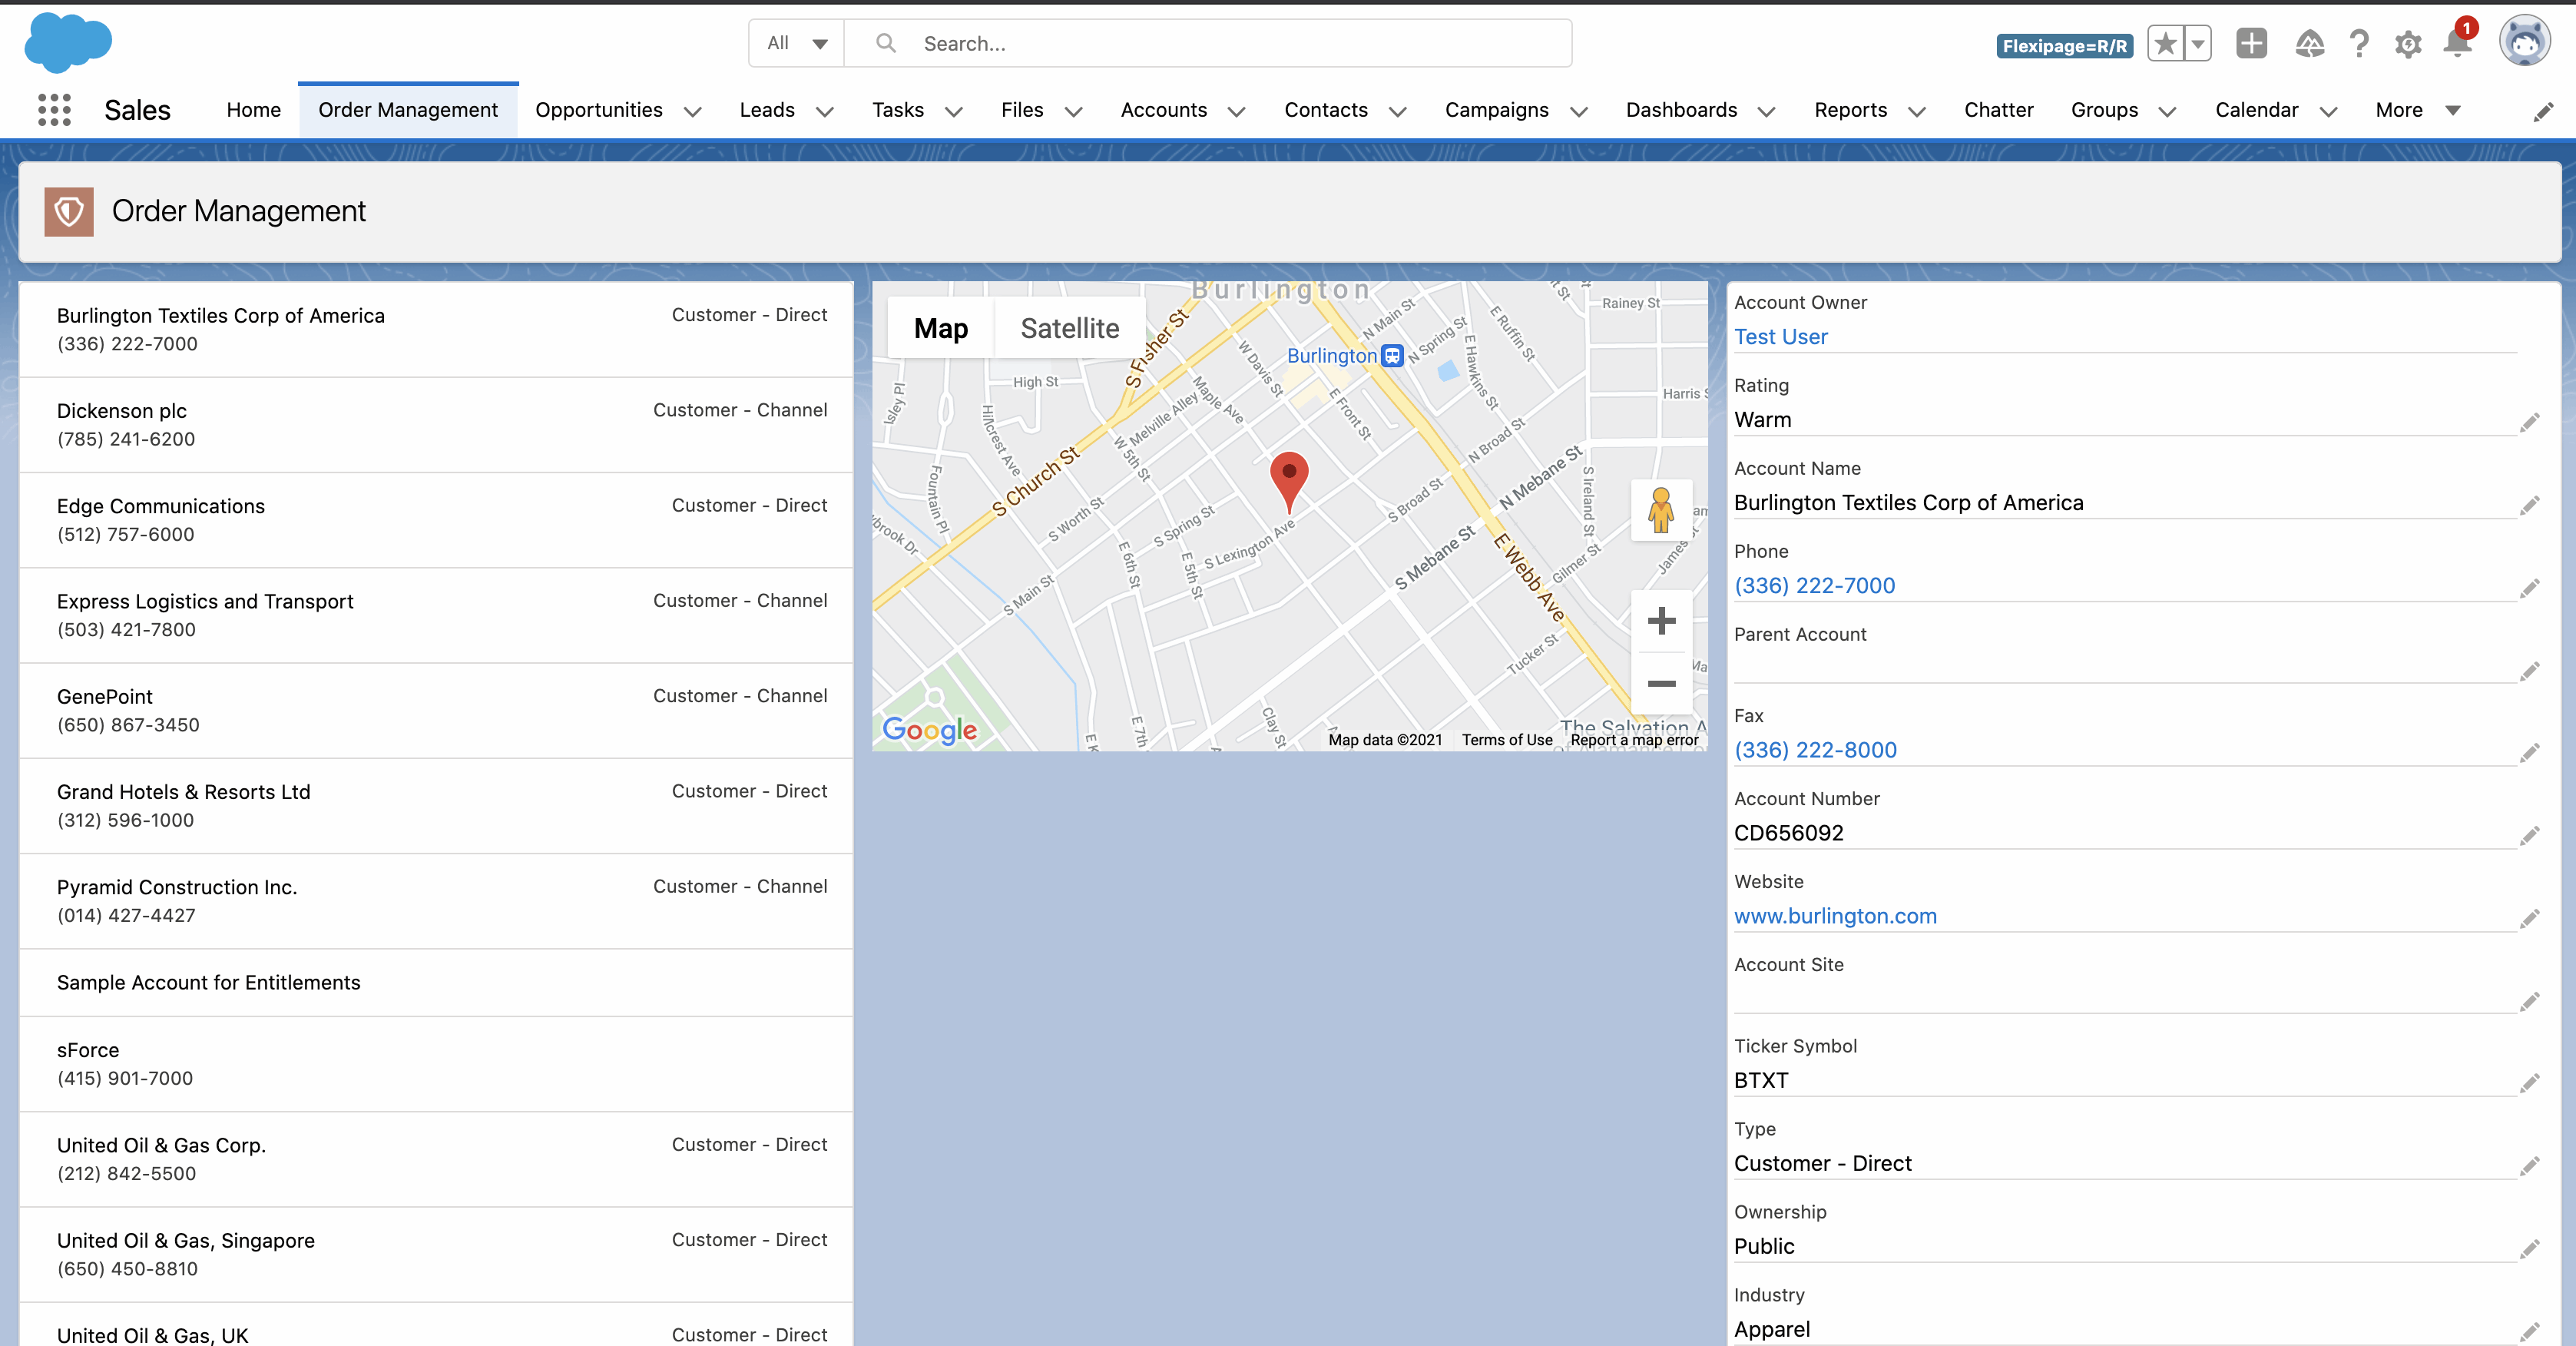2576x1346 pixels.
Task: Click the Salesforce Help question mark icon
Action: coord(2359,43)
